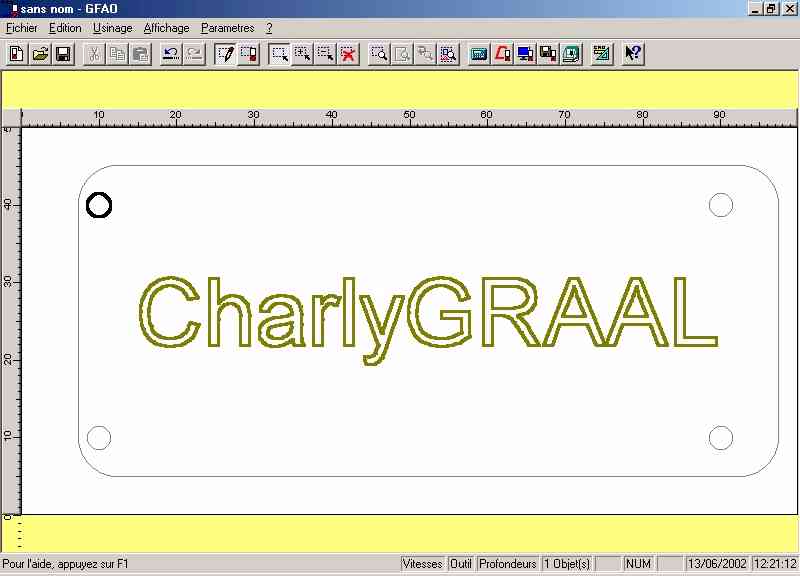Open the Affichage menu

coord(166,28)
